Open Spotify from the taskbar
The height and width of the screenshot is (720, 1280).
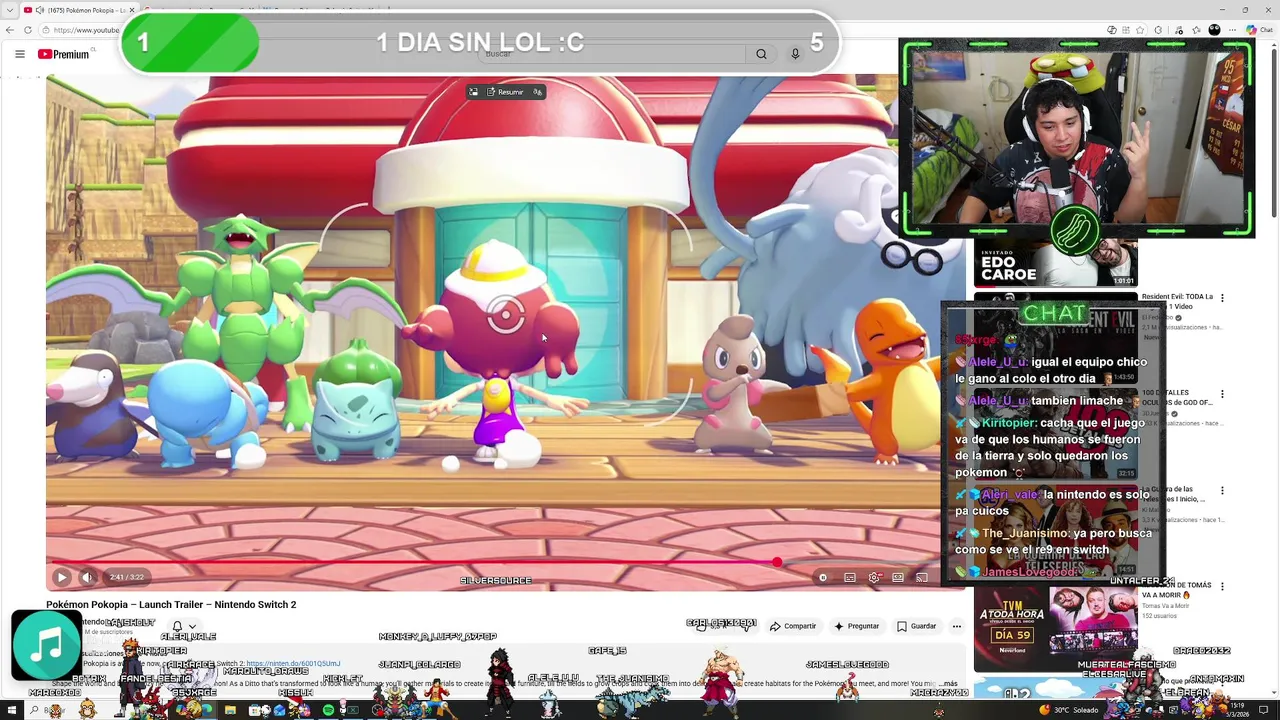pos(328,711)
